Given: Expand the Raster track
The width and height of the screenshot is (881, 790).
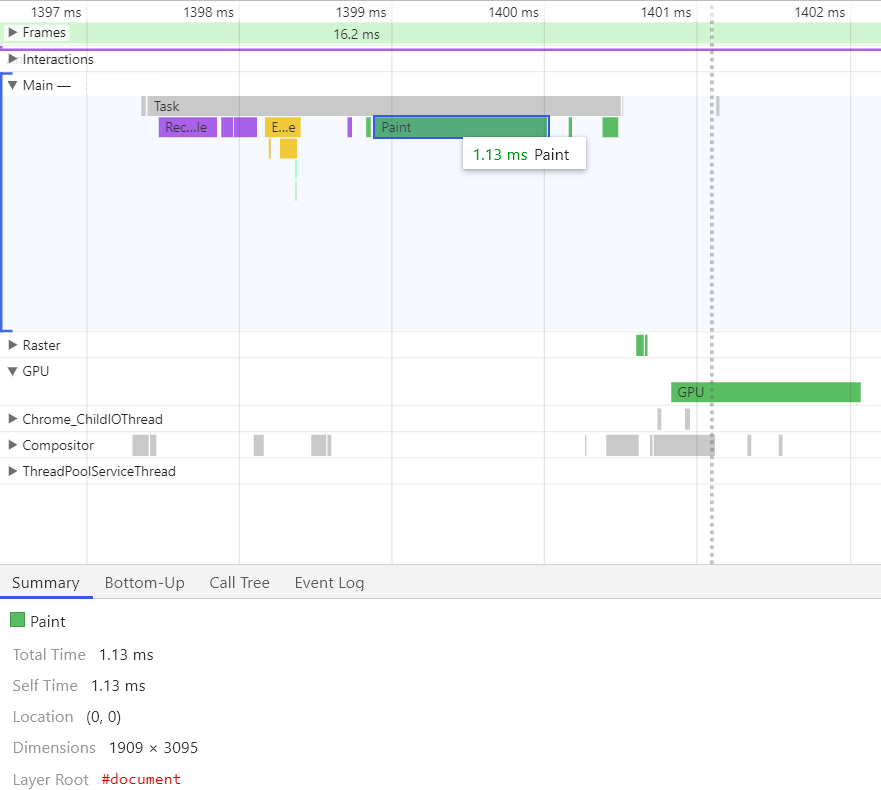Looking at the screenshot, I should coord(12,345).
